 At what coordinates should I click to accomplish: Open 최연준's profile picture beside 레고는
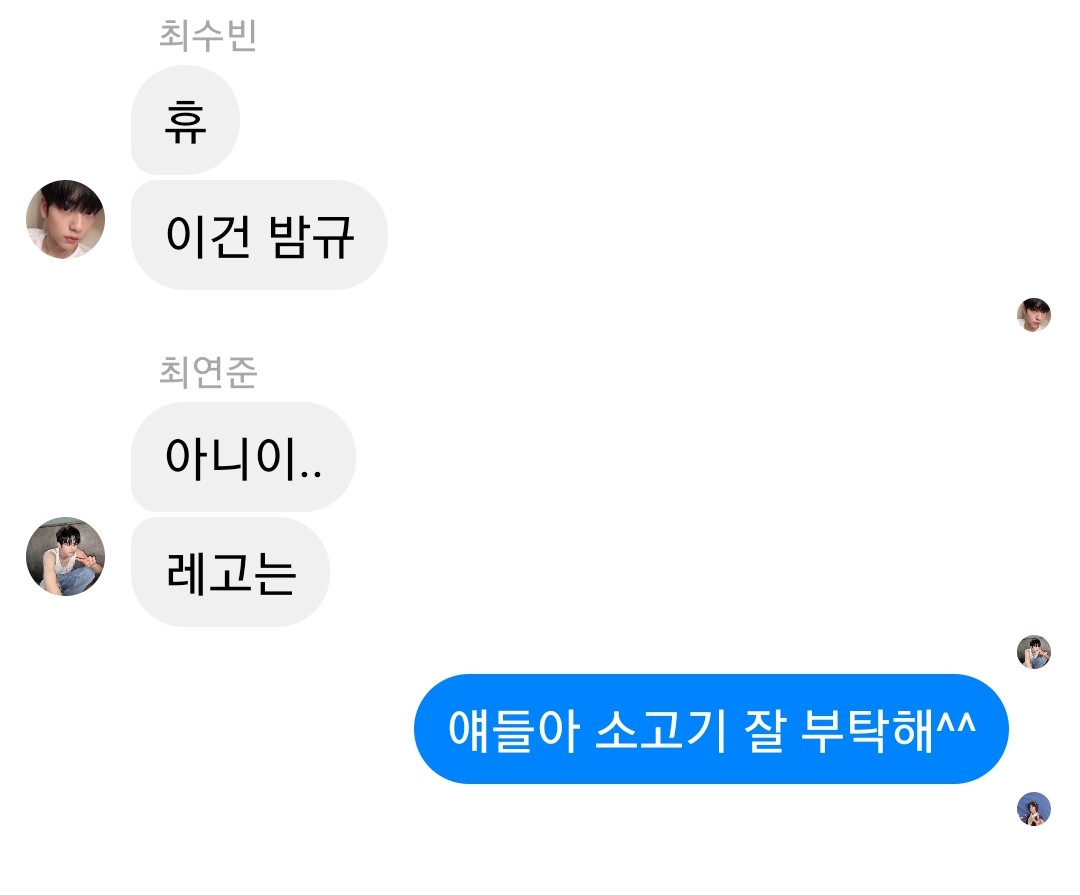pos(65,557)
